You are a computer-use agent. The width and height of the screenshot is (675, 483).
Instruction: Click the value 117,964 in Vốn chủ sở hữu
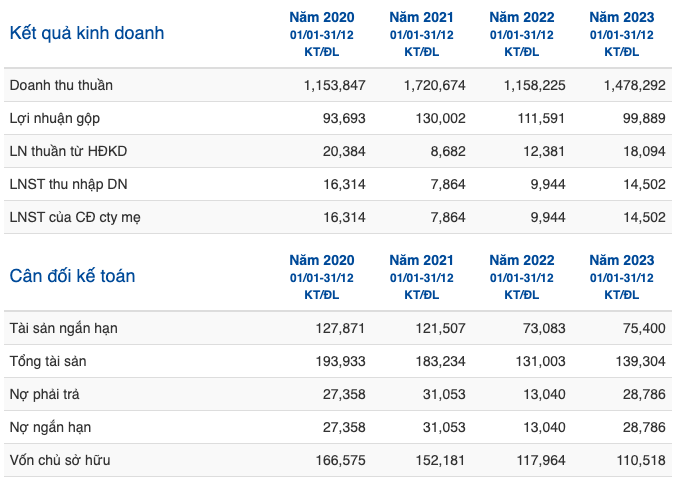click(x=541, y=461)
